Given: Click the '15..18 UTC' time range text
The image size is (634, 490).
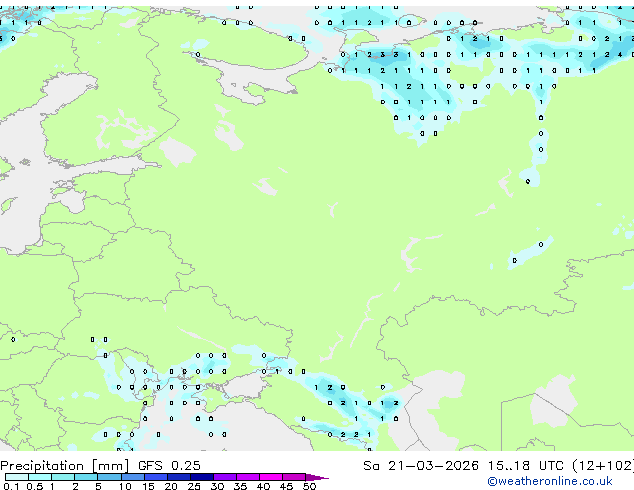Looking at the screenshot, I should pyautogui.click(x=526, y=465).
